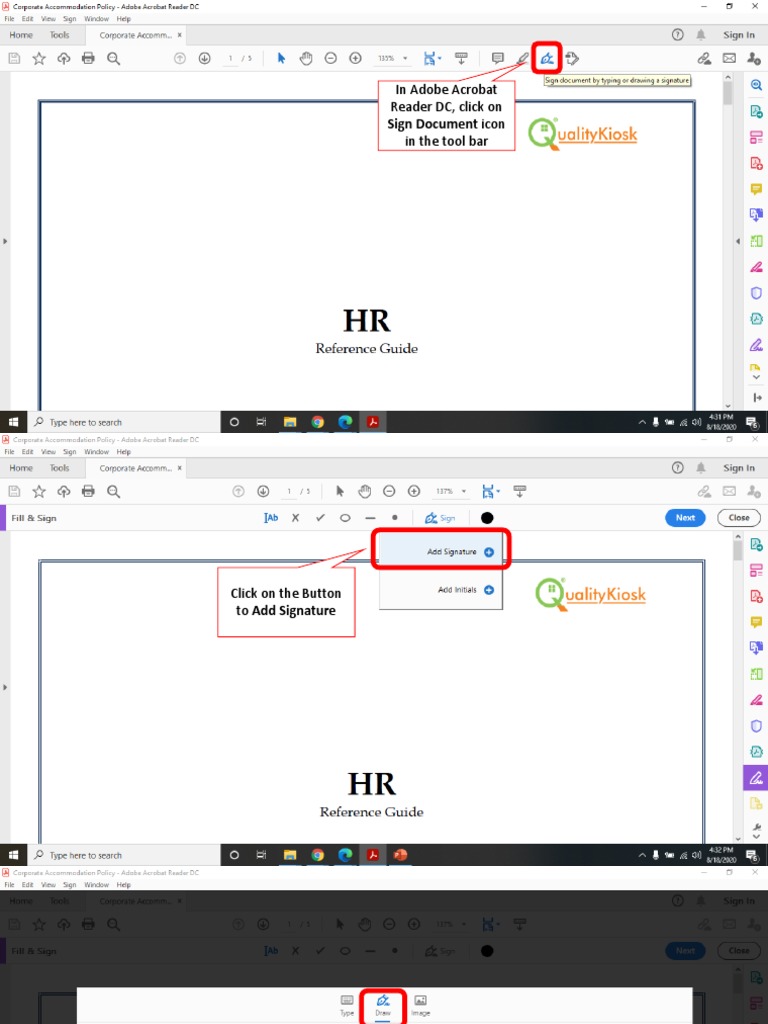Click highlighted Fill & Sign icon in middle right panel
This screenshot has width=768, height=1024.
756,778
